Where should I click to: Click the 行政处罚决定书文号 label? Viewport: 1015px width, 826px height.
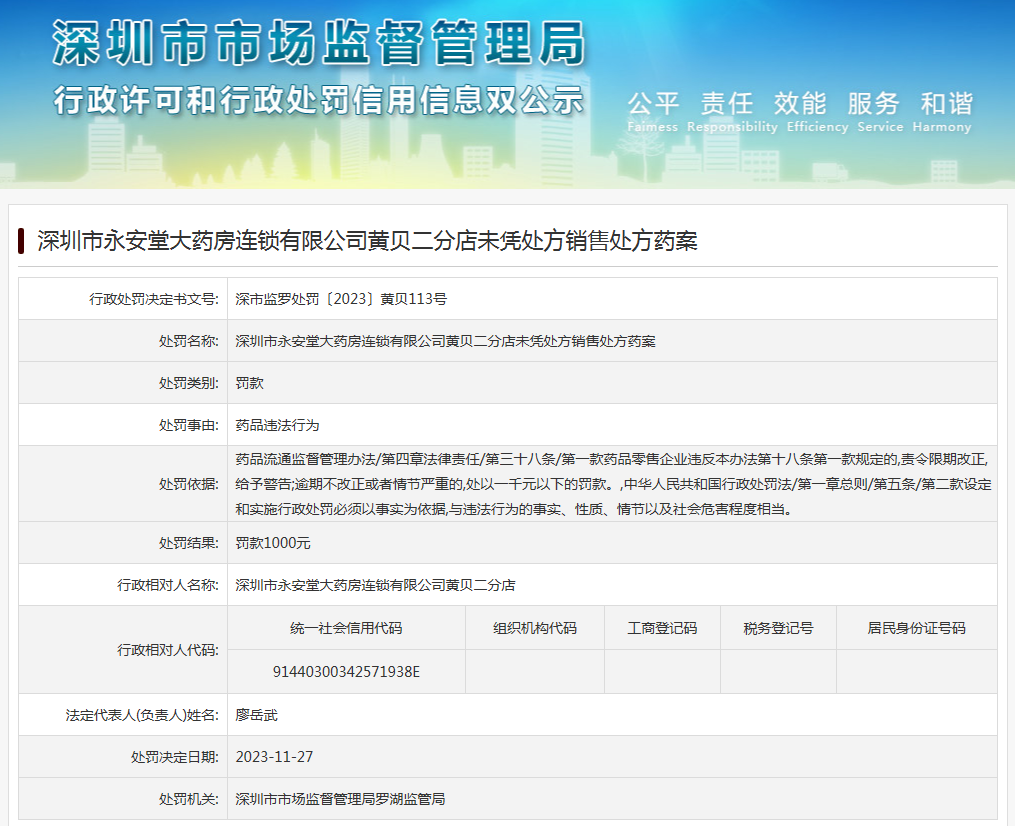tap(153, 299)
